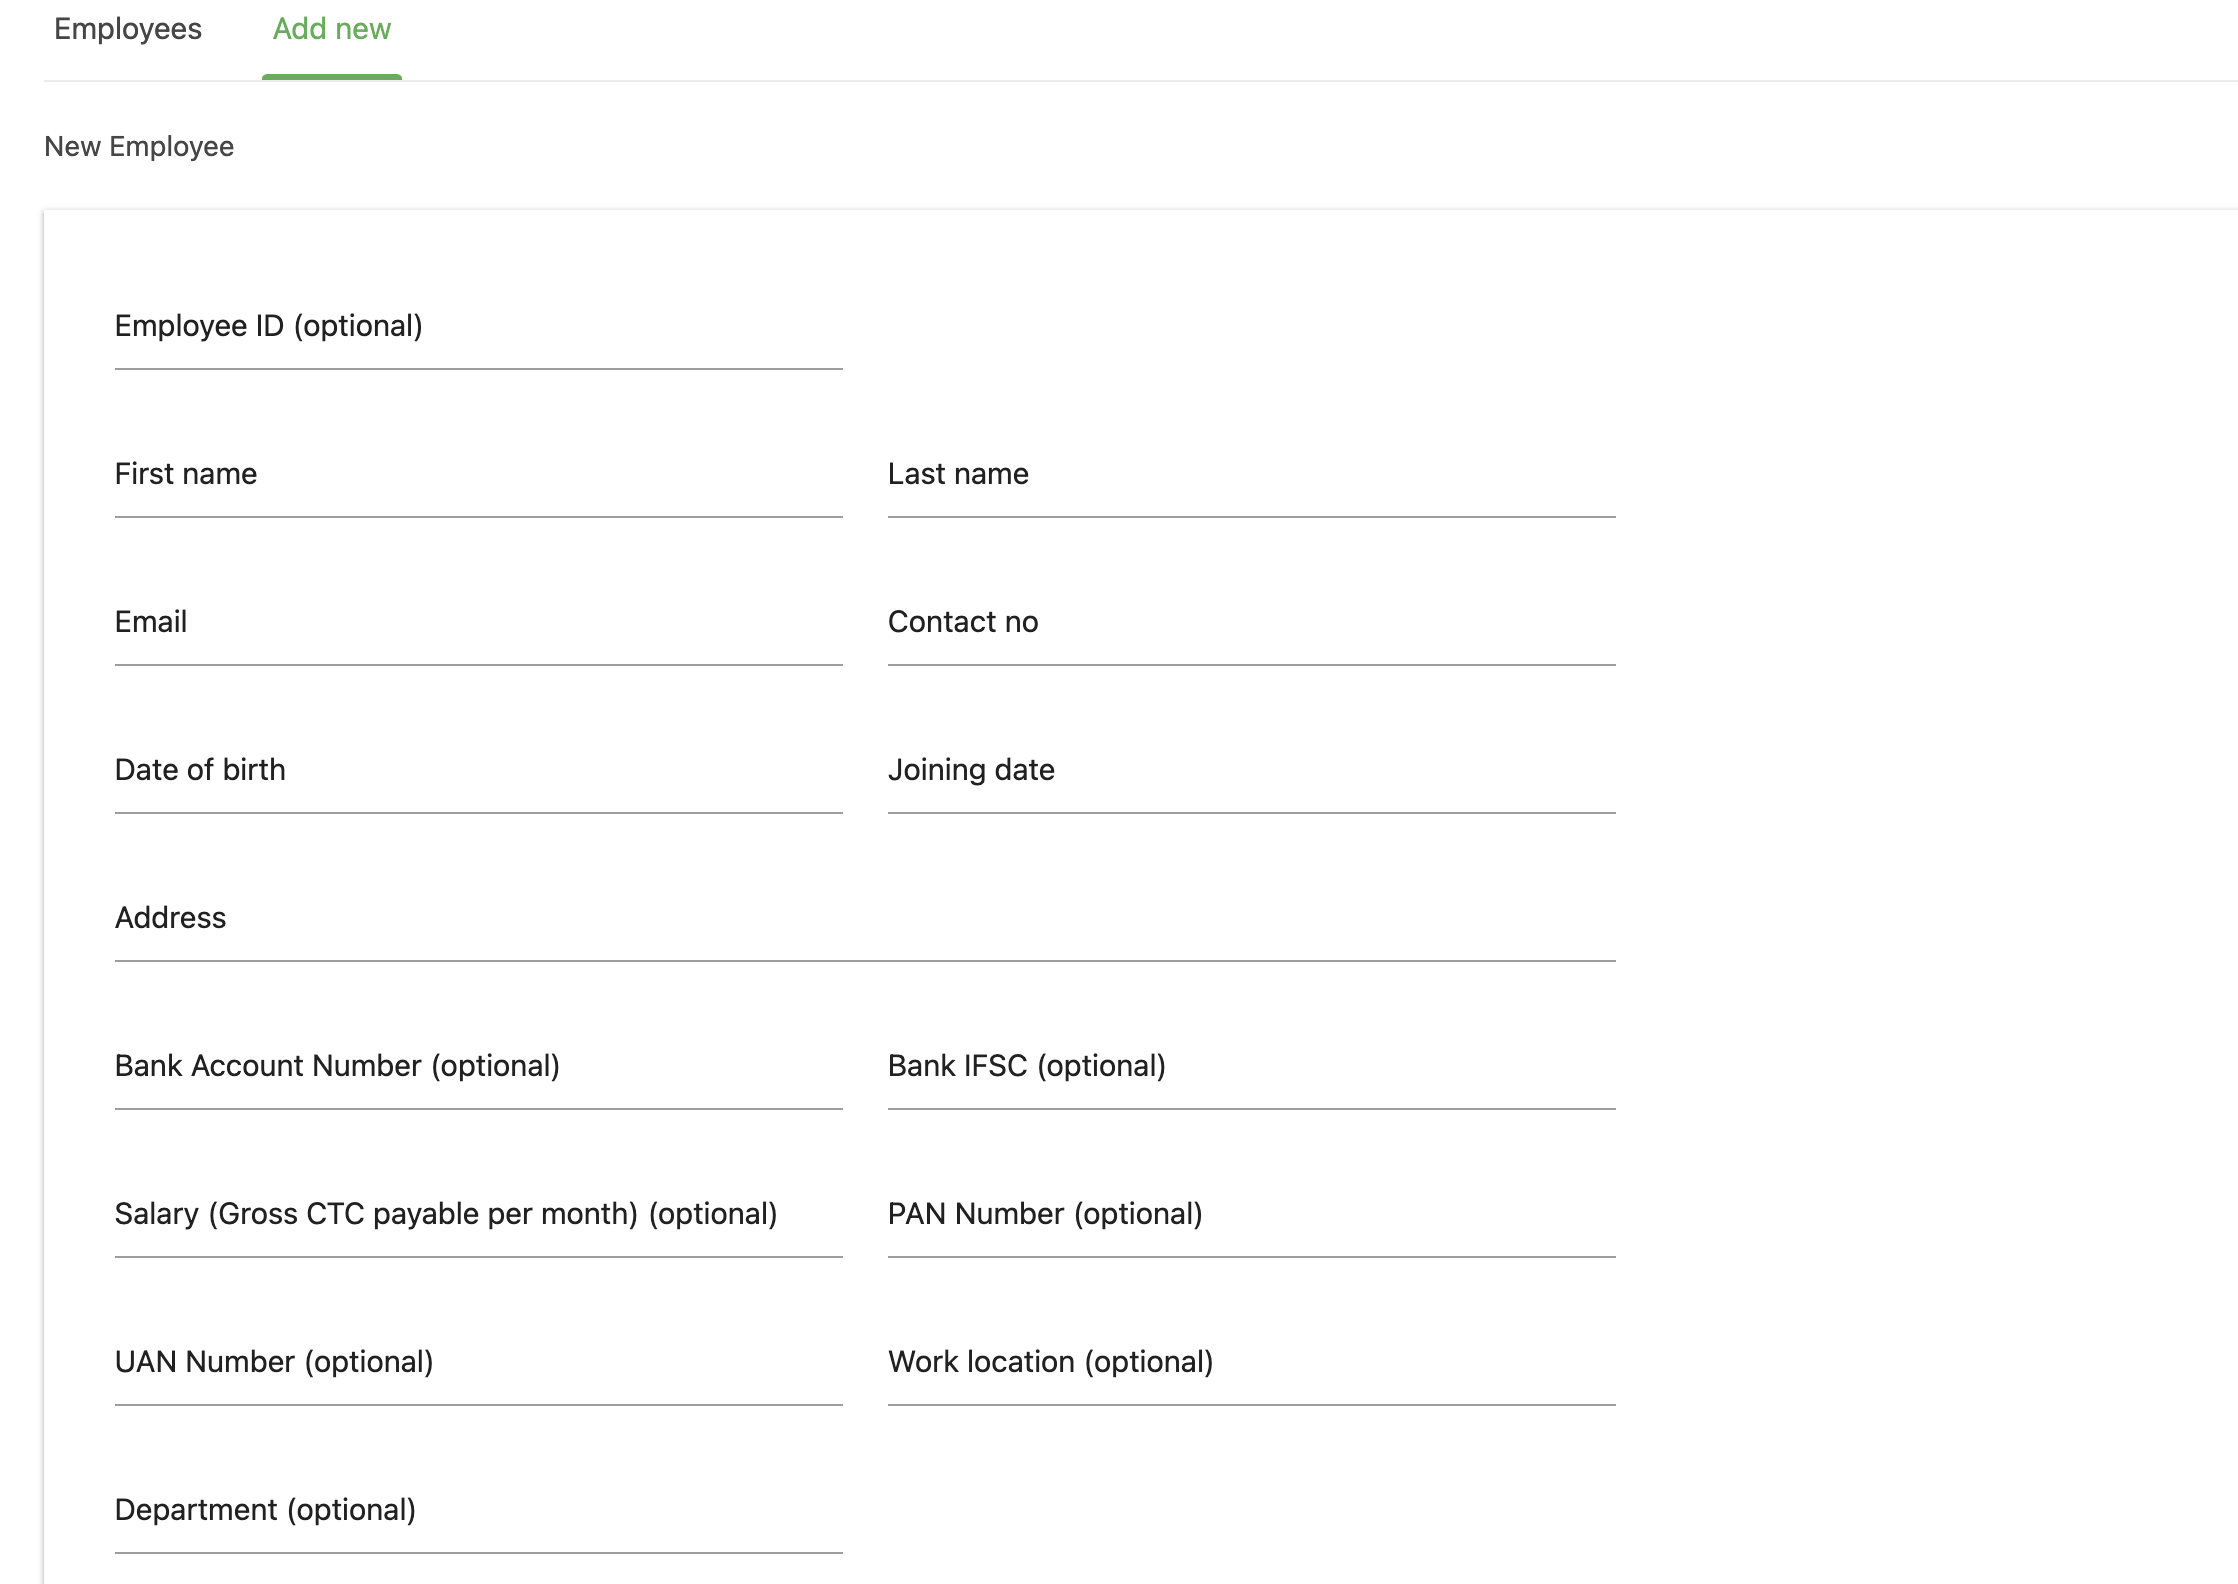The height and width of the screenshot is (1584, 2238).
Task: Choose the First name field label
Action: (x=186, y=474)
